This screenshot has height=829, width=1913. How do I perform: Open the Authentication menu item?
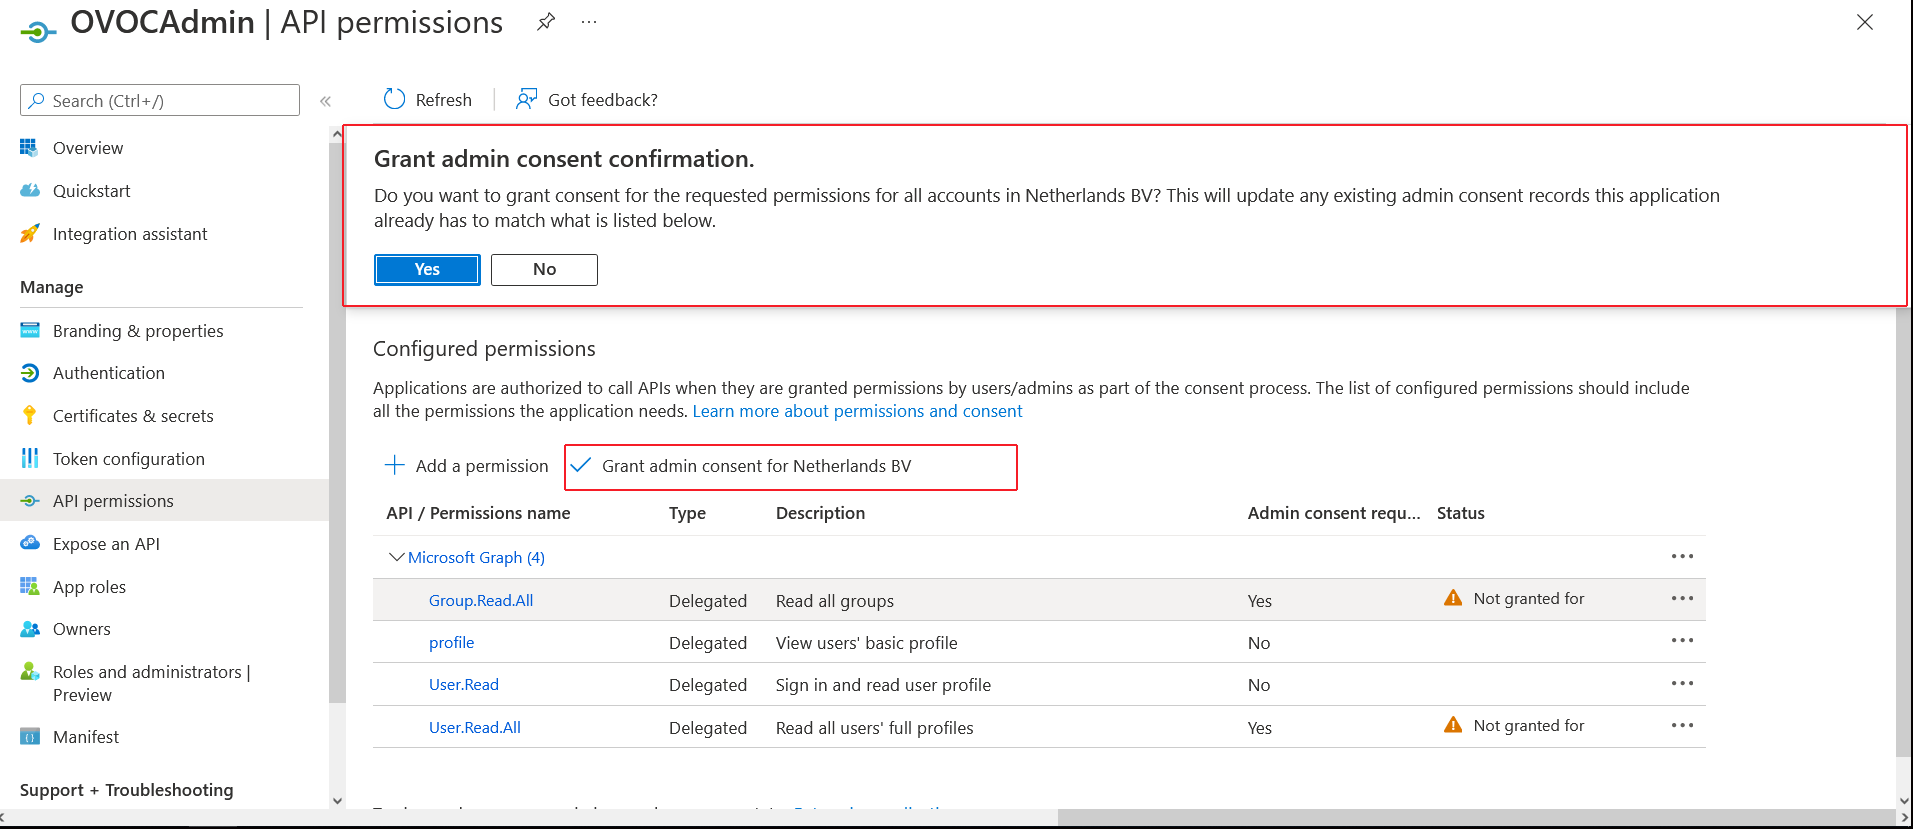(x=108, y=373)
